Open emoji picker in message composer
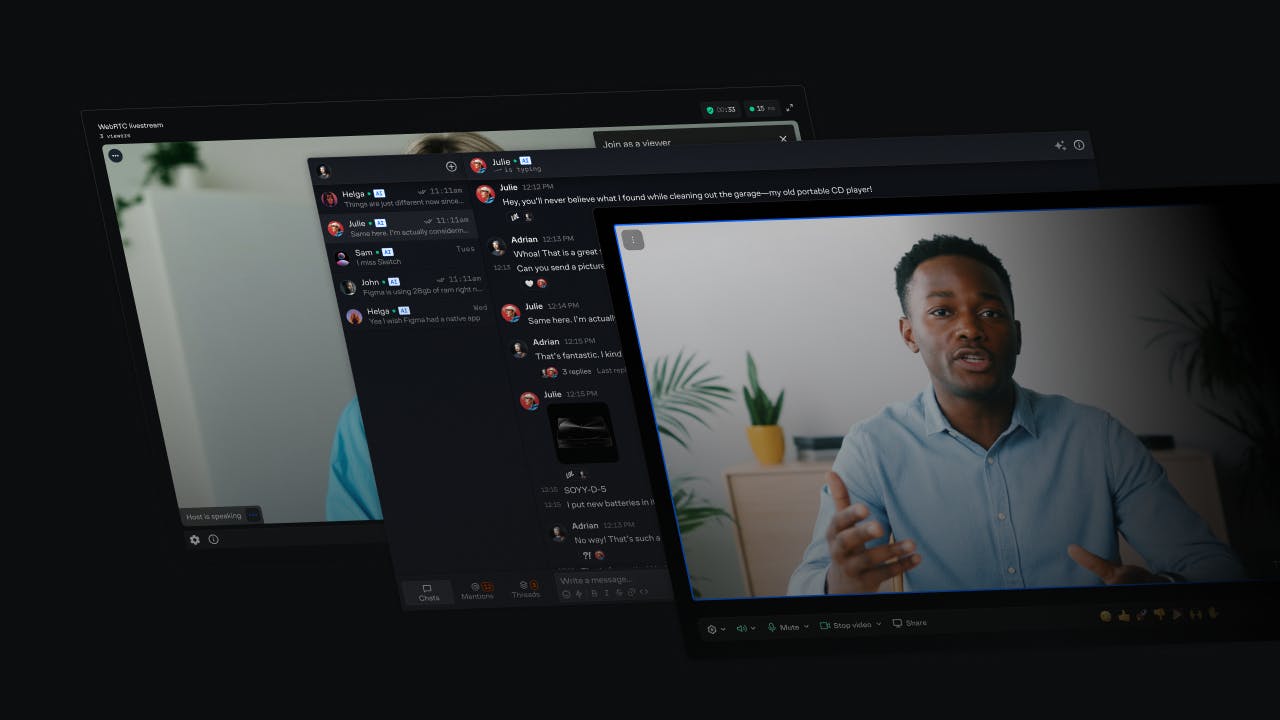The image size is (1280, 720). click(566, 593)
